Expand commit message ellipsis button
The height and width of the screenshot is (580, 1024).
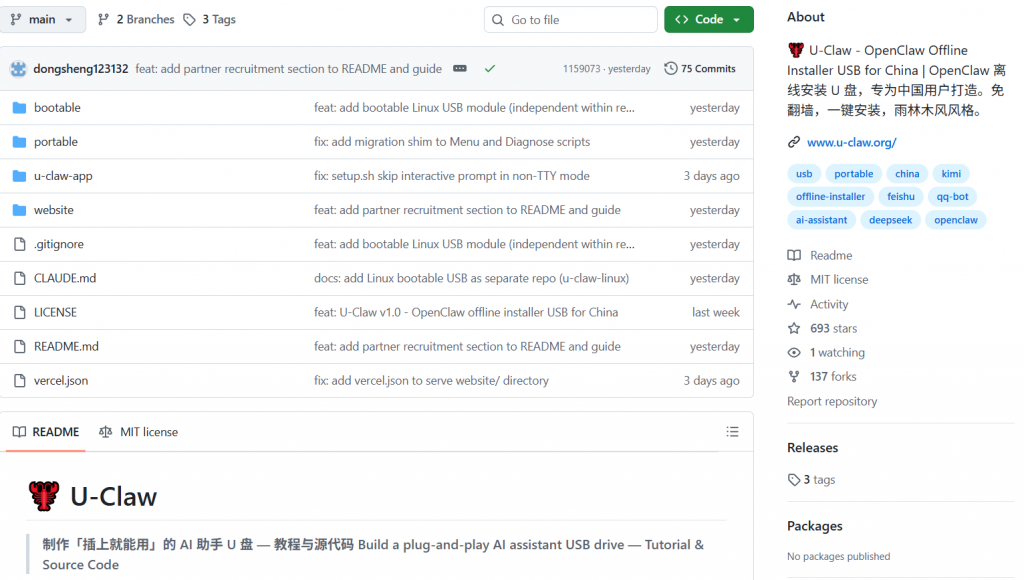click(460, 69)
